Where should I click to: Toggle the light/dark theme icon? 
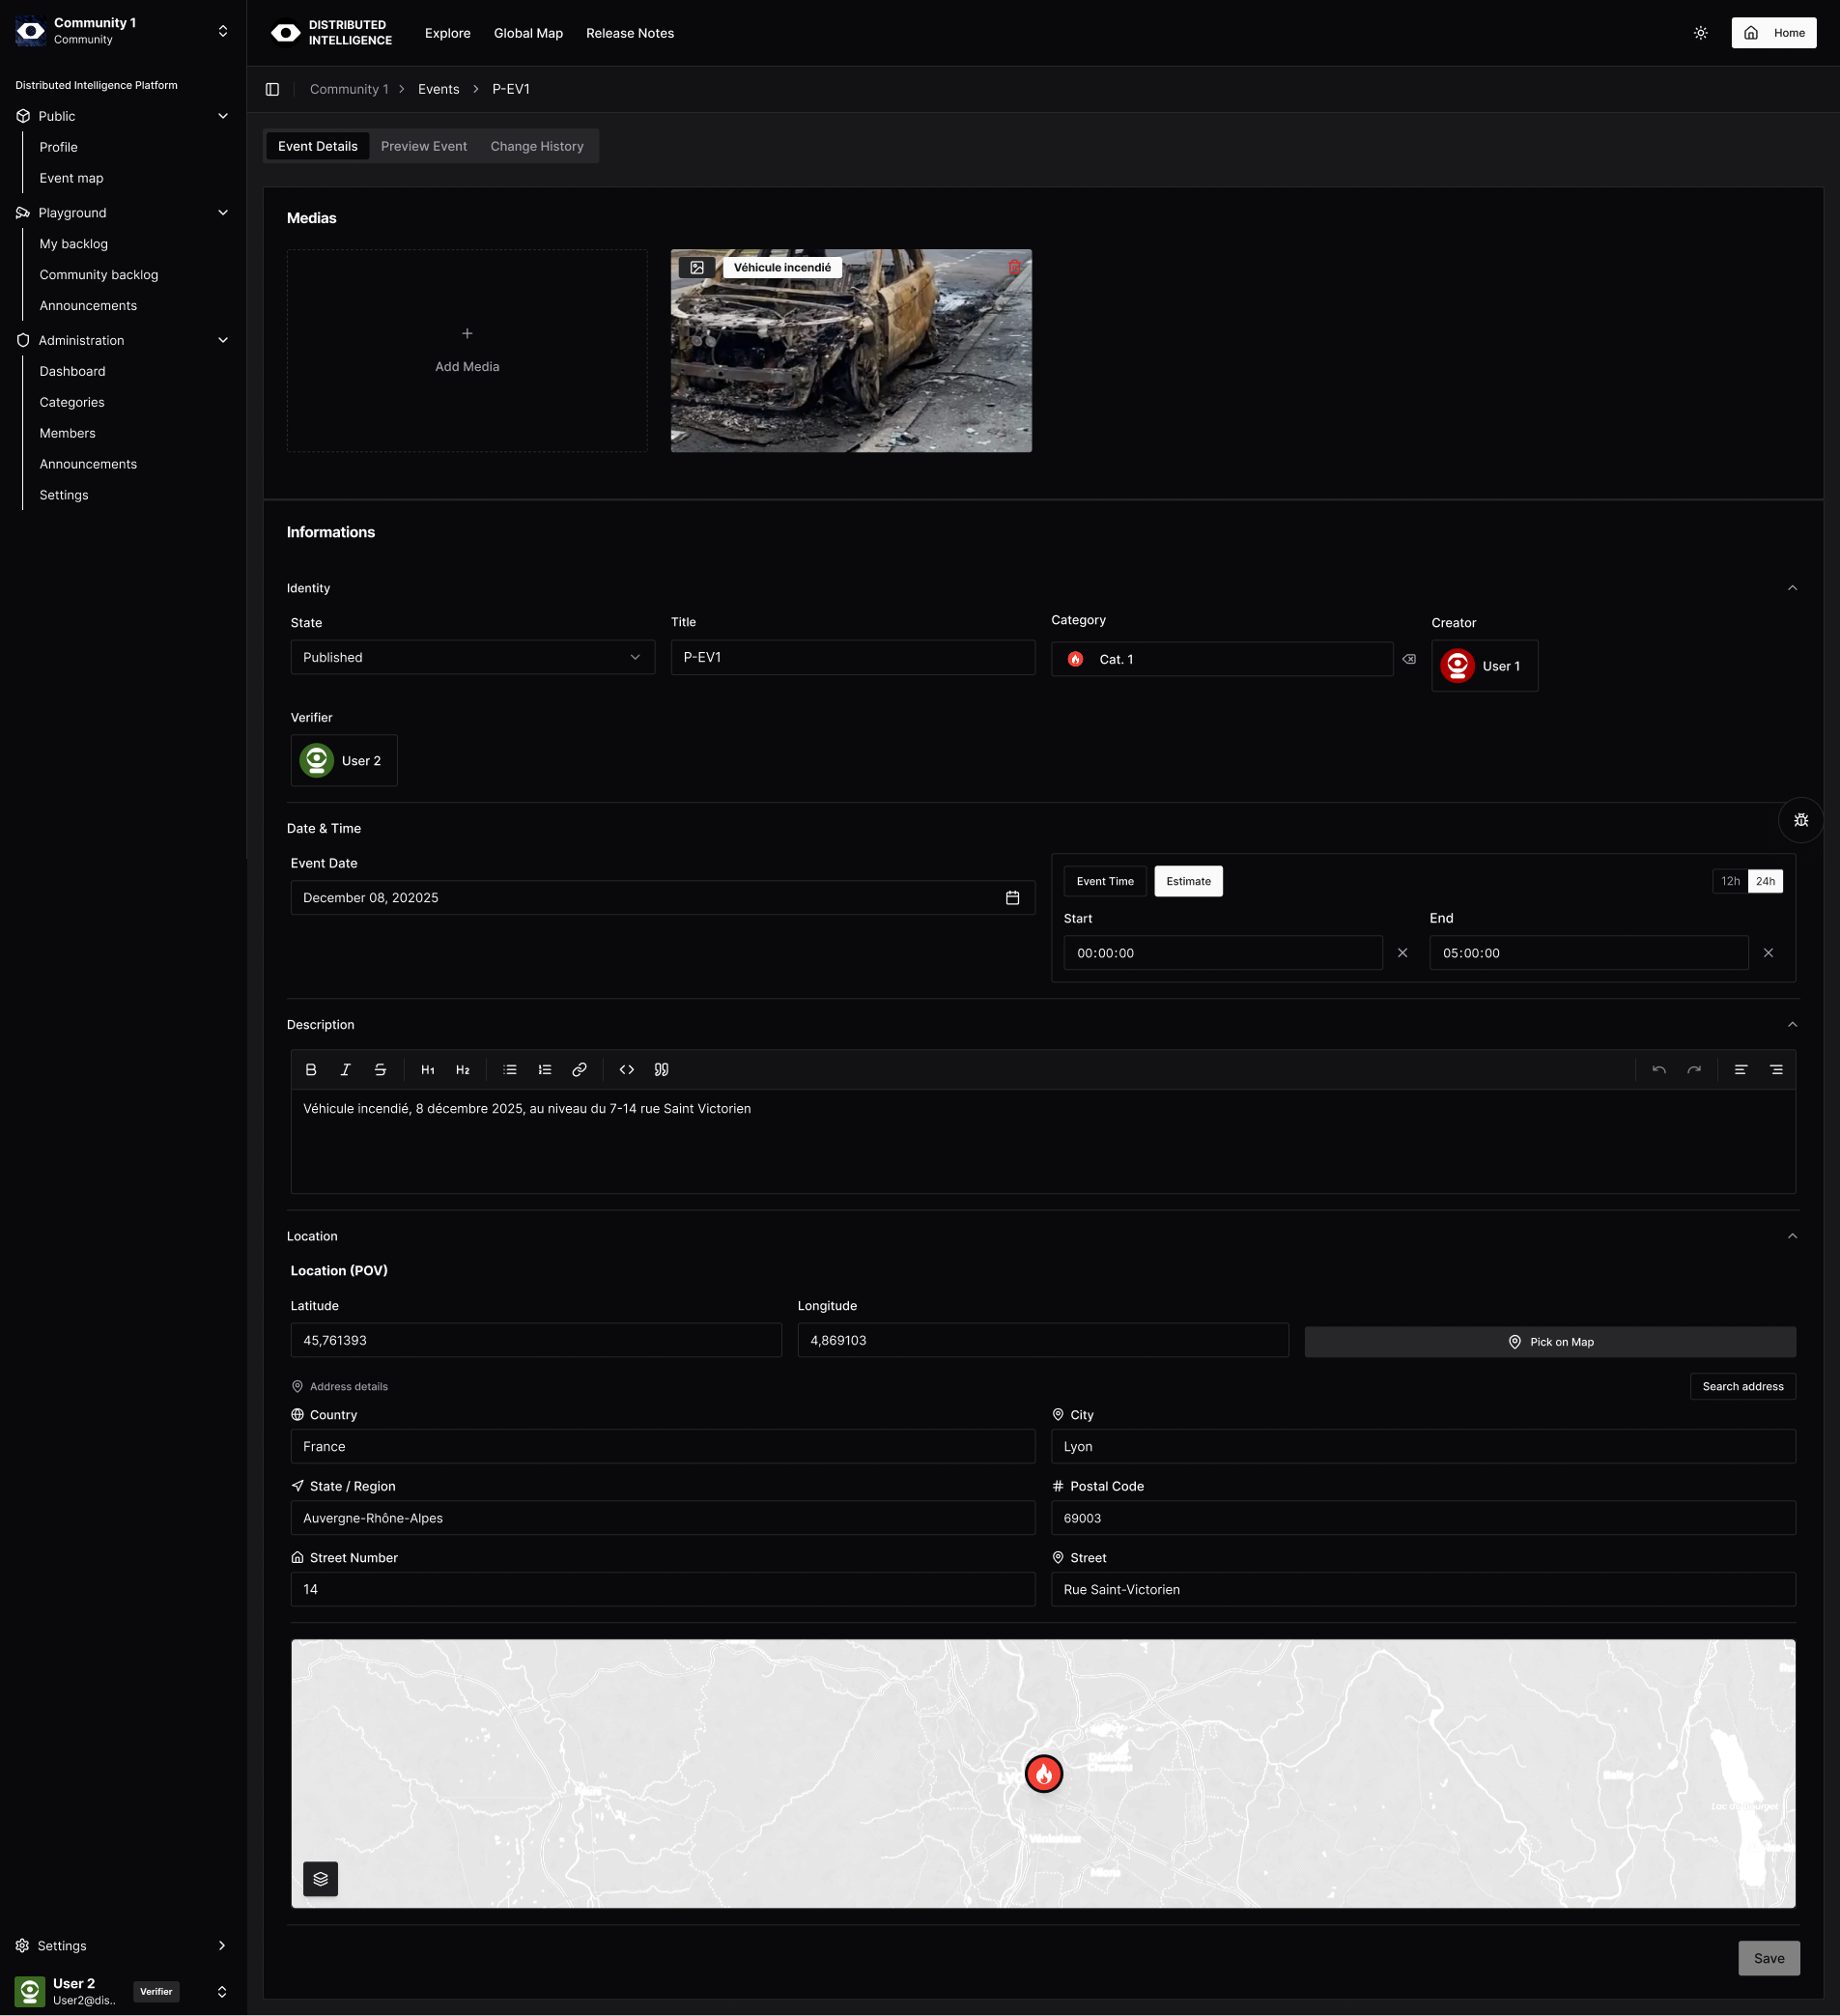(1700, 33)
